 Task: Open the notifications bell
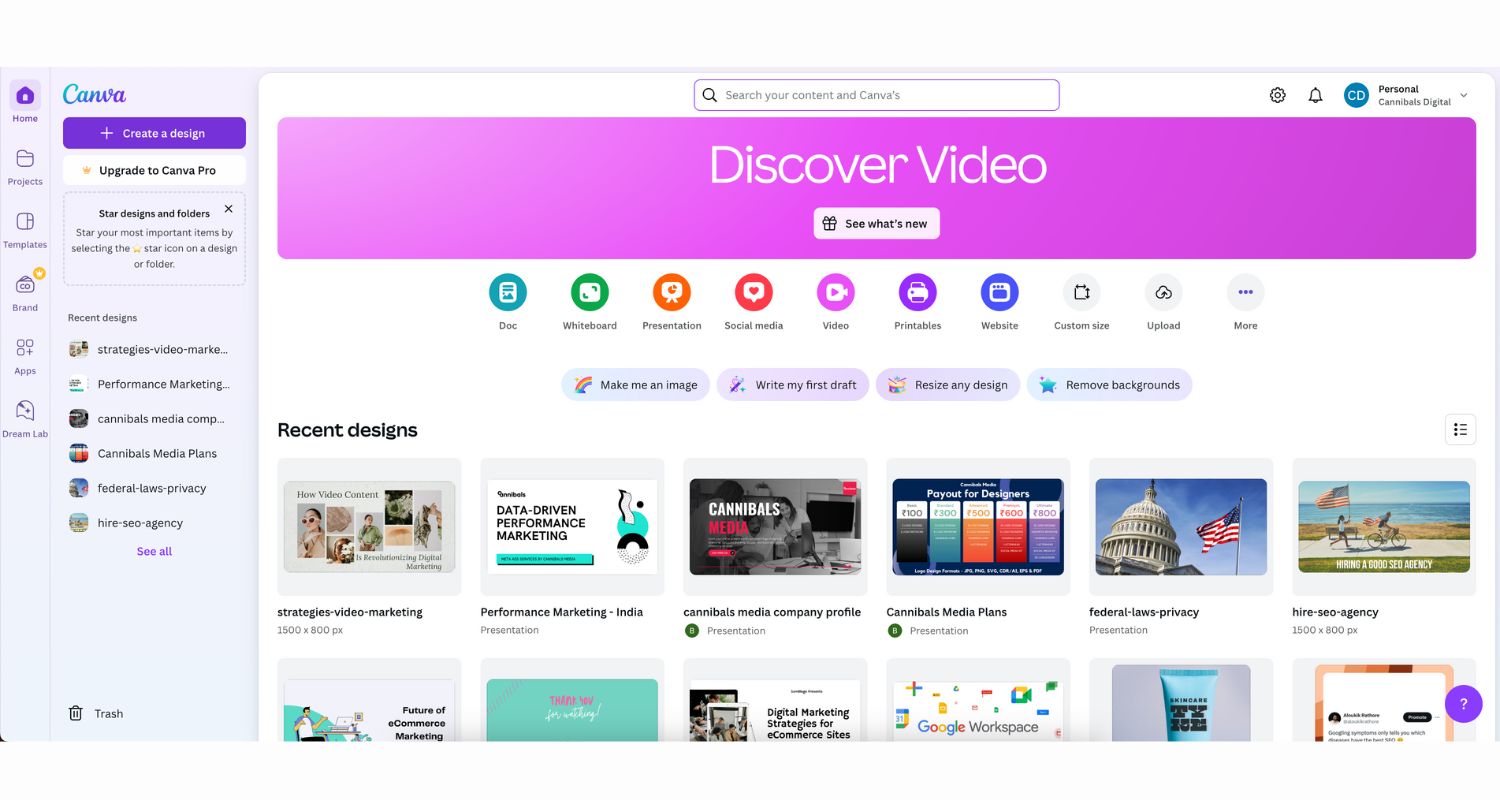coord(1316,95)
